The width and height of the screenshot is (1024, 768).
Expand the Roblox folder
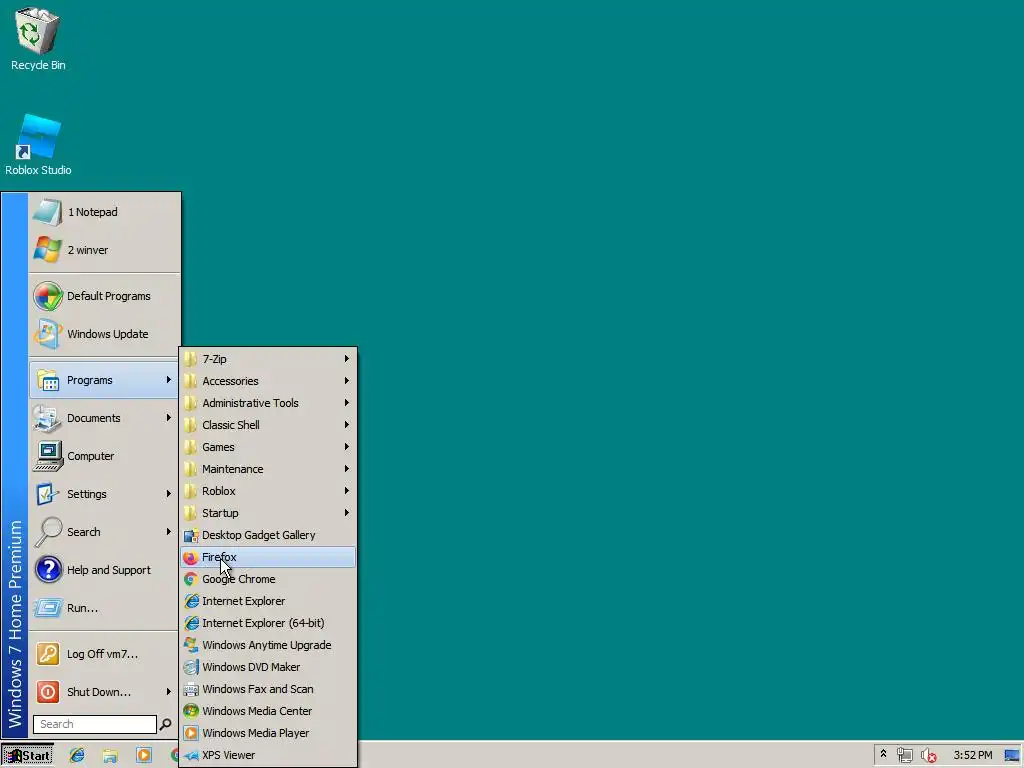(268, 491)
